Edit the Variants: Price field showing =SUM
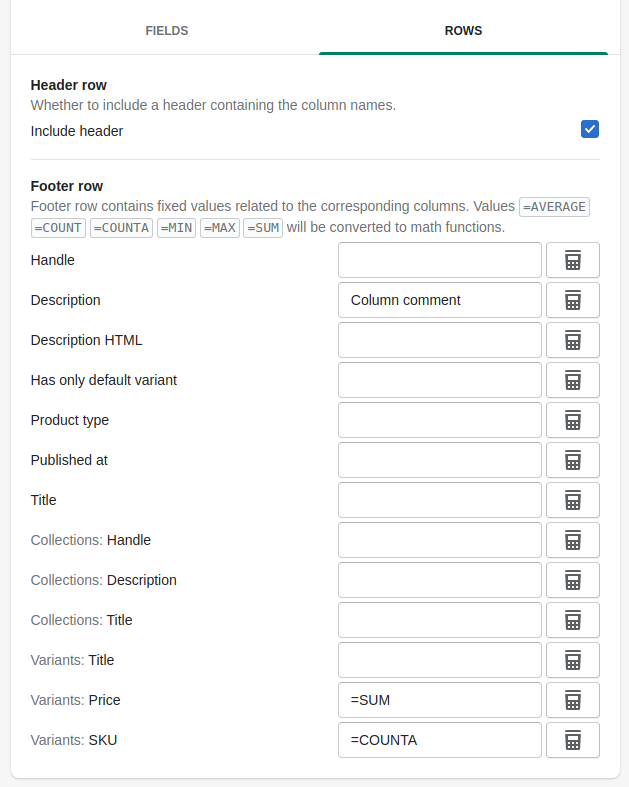The width and height of the screenshot is (629, 787). click(x=440, y=700)
